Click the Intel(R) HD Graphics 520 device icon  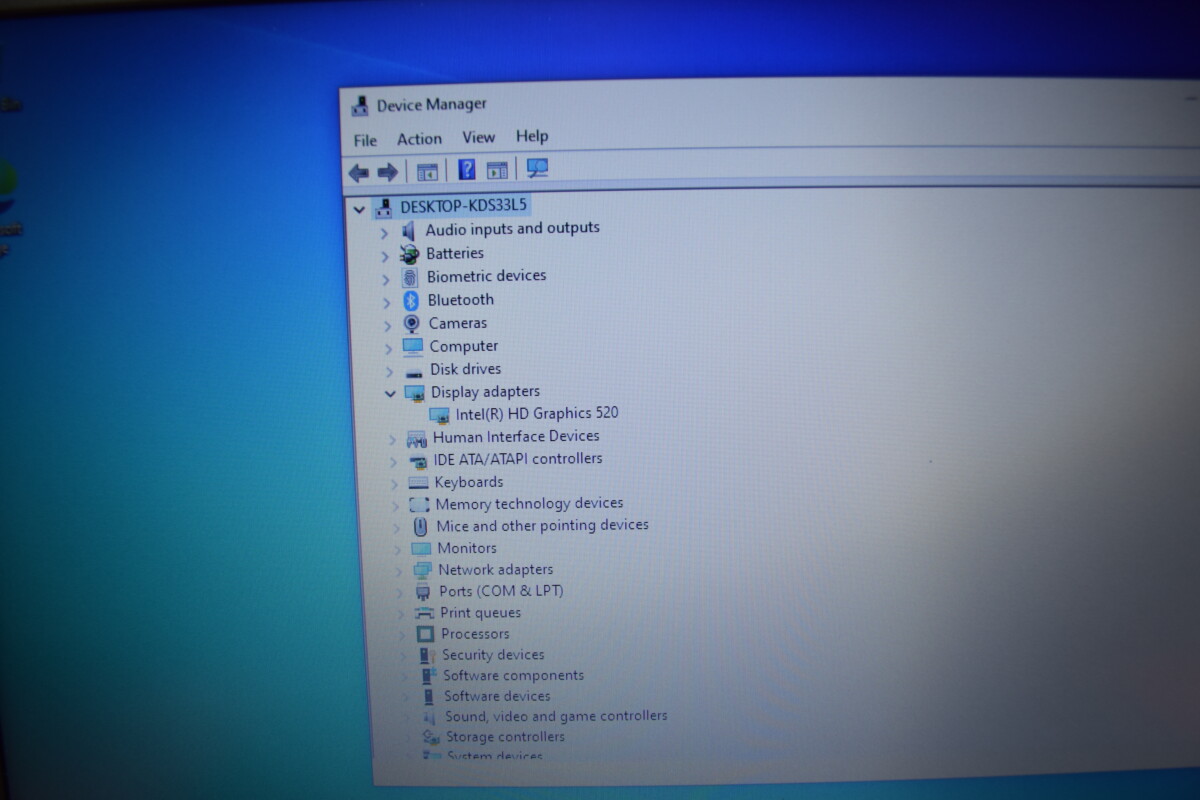[x=439, y=414]
